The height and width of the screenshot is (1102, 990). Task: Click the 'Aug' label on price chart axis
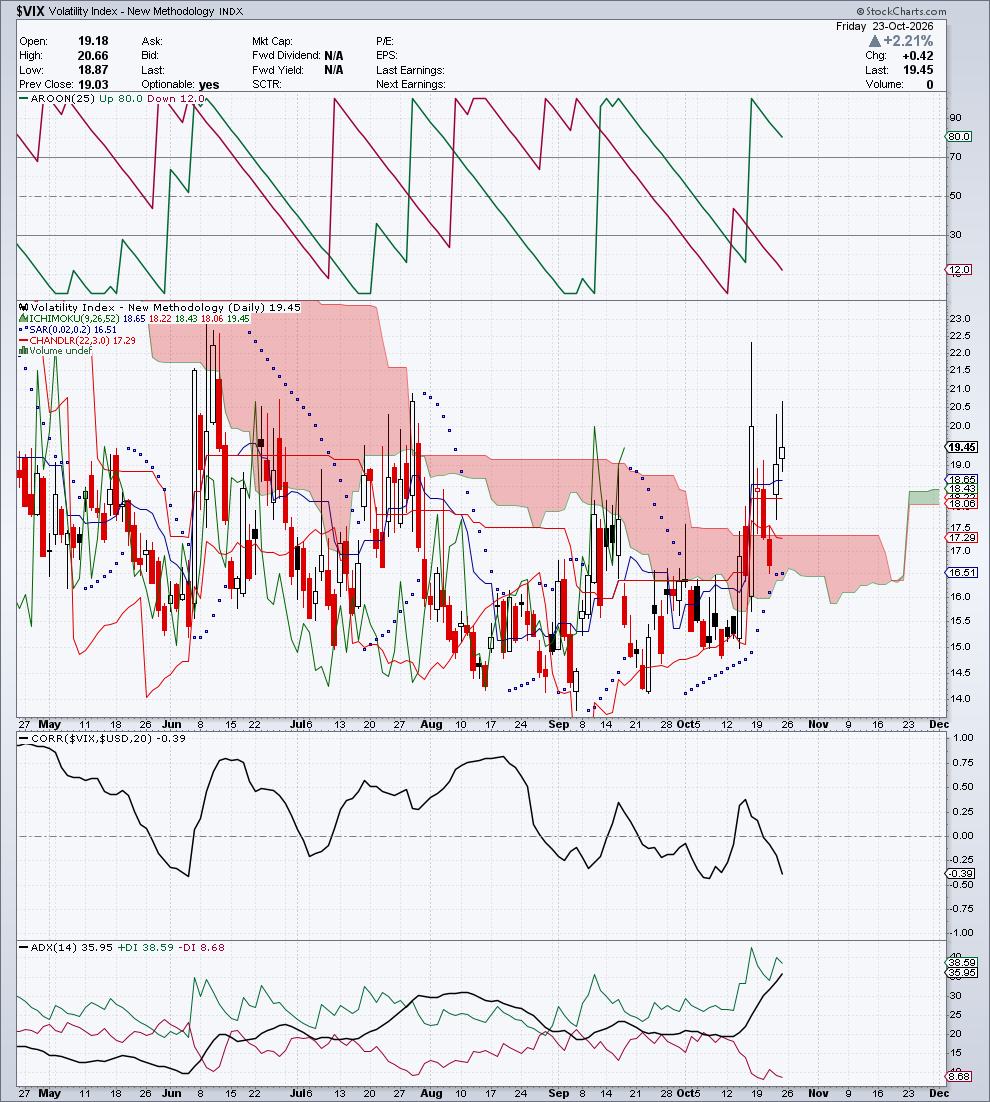click(431, 725)
